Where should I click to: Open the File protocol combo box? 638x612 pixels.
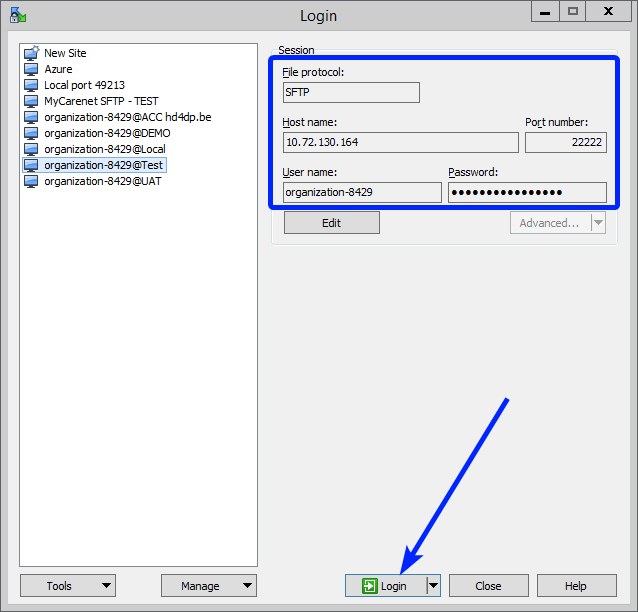click(x=350, y=93)
